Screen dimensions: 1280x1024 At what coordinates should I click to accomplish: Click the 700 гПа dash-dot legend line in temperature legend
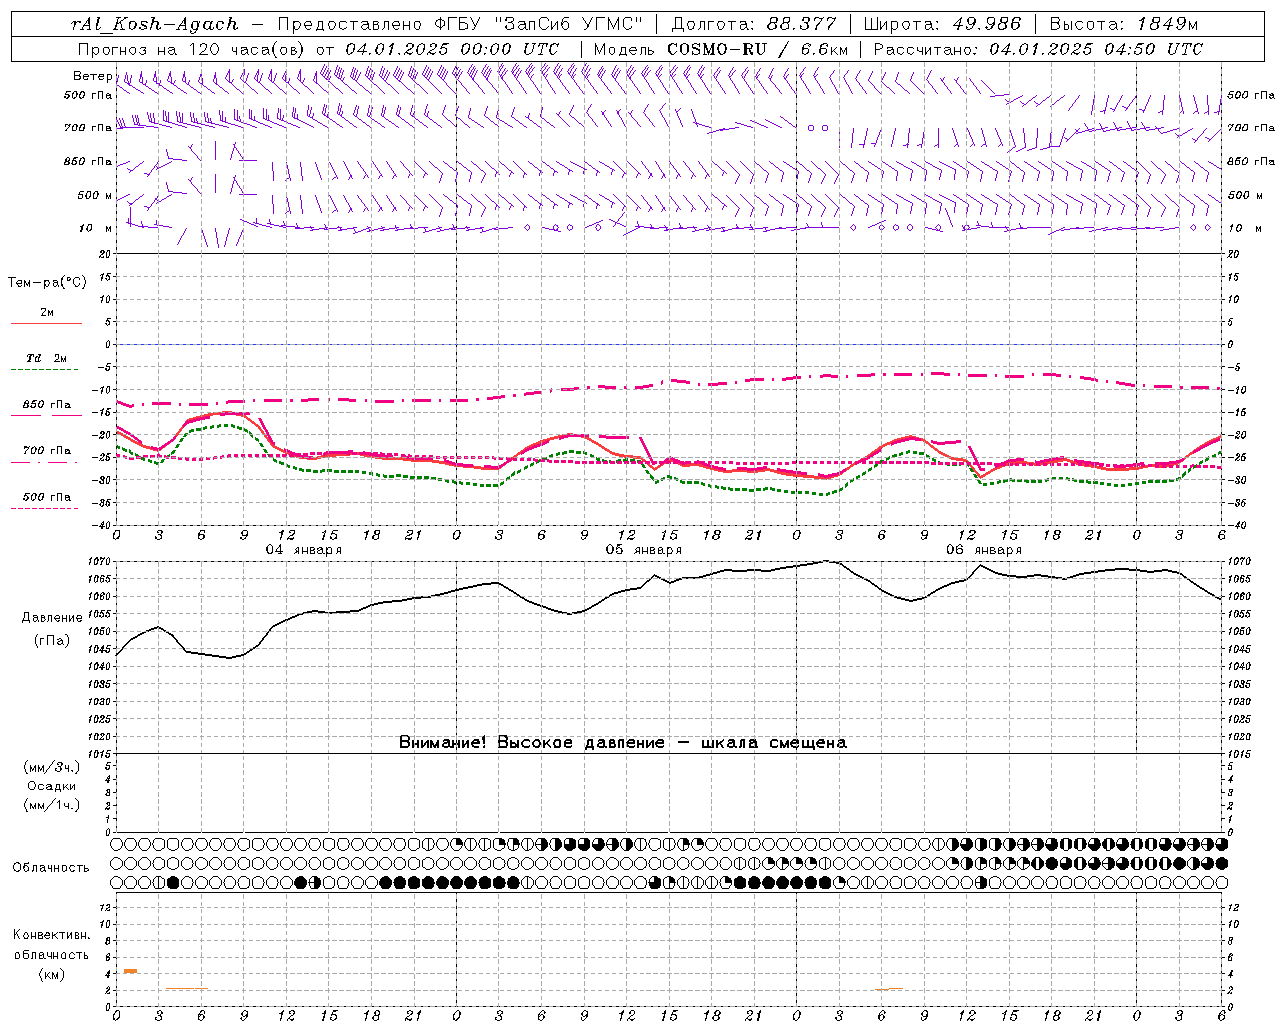point(46,463)
